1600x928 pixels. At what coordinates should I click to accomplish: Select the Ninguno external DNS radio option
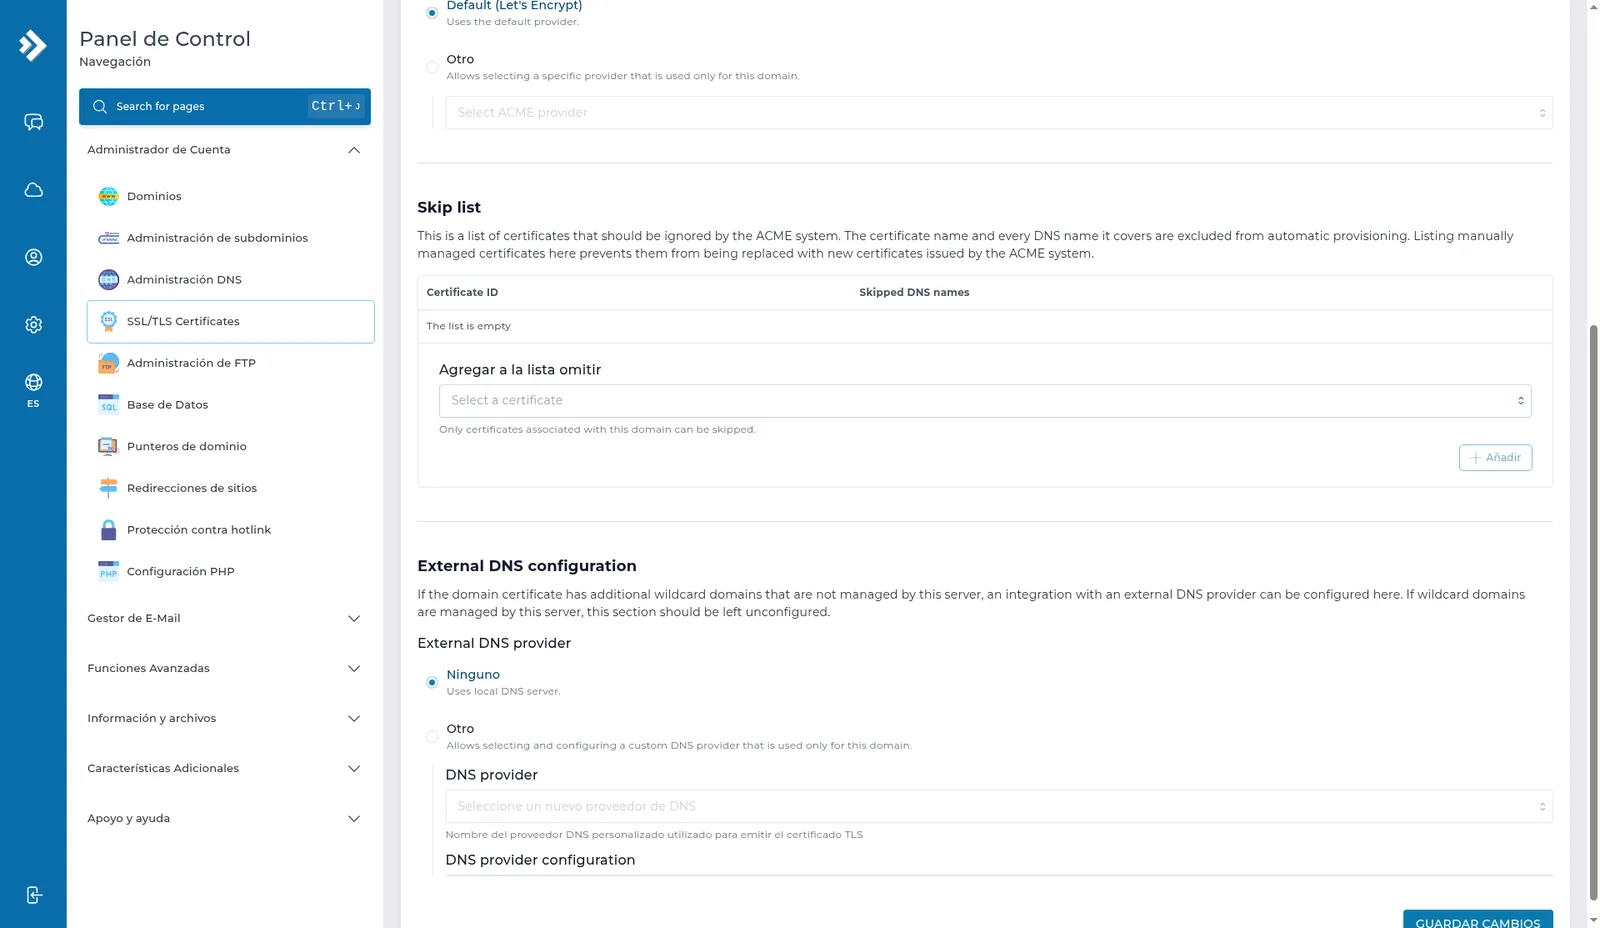pyautogui.click(x=432, y=682)
